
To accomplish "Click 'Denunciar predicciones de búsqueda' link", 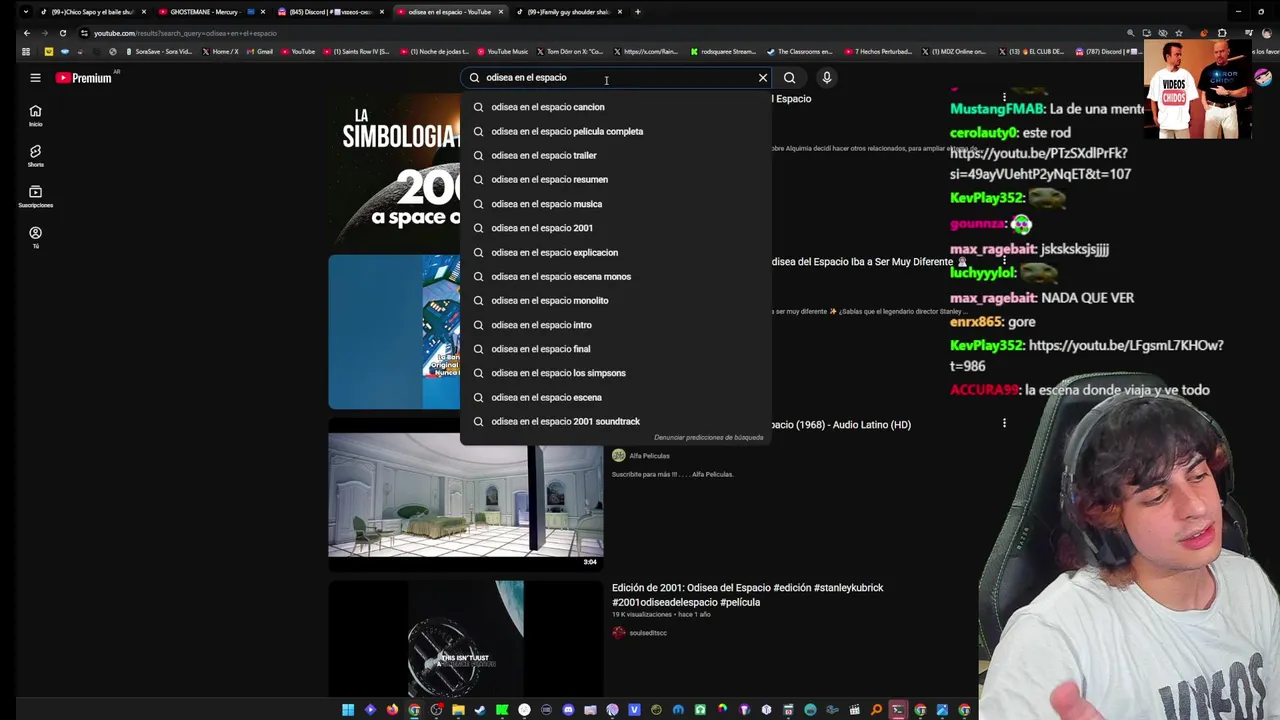I will point(708,437).
